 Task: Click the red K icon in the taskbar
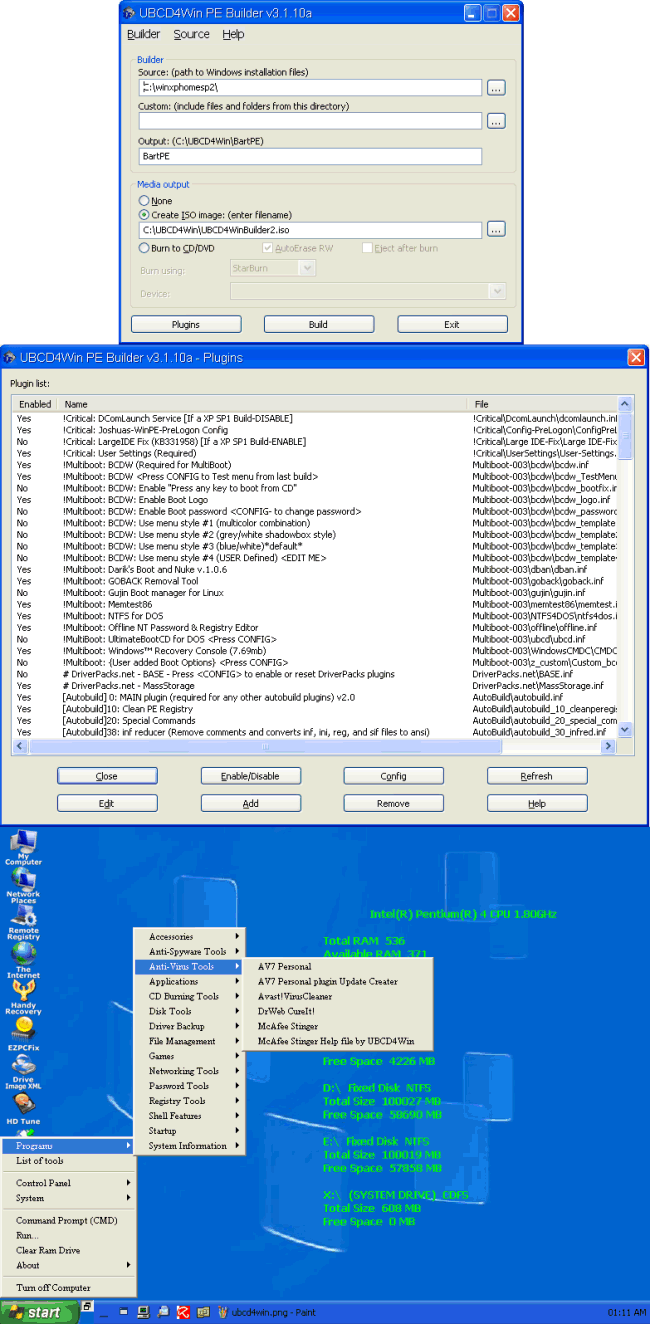coord(183,1312)
